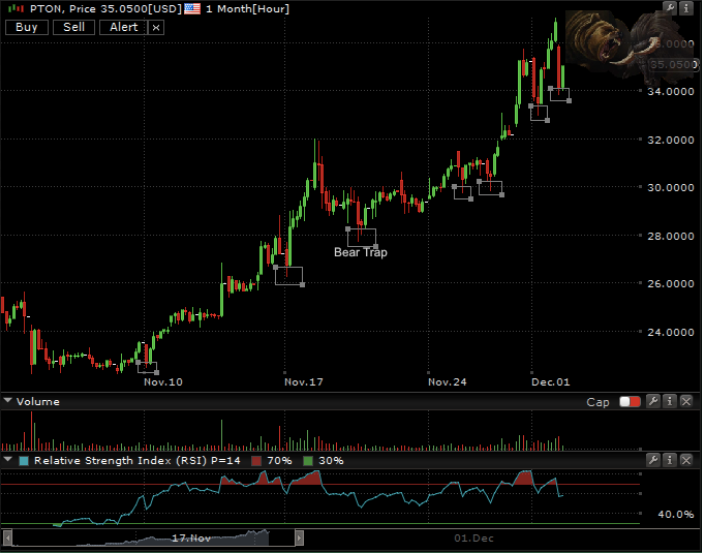Click the 28.0000 price axis label
702x553 pixels.
(x=671, y=236)
